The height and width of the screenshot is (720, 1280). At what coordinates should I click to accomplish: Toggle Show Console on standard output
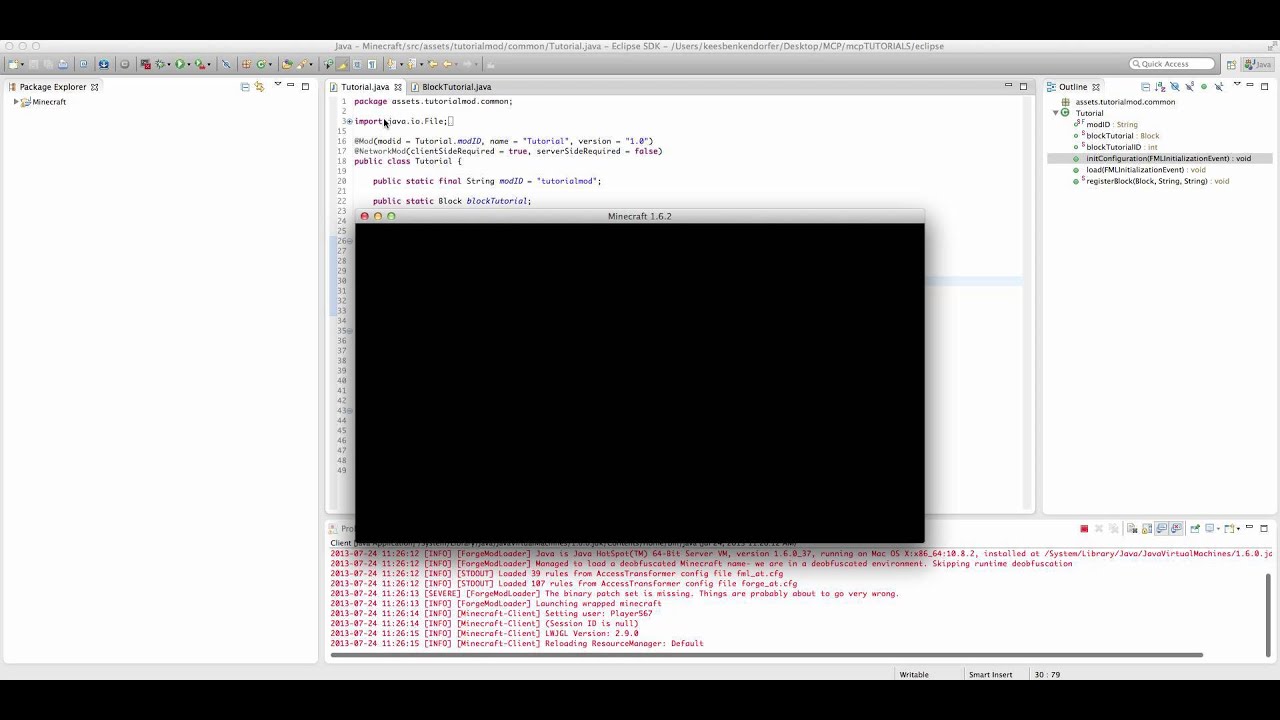click(1161, 528)
